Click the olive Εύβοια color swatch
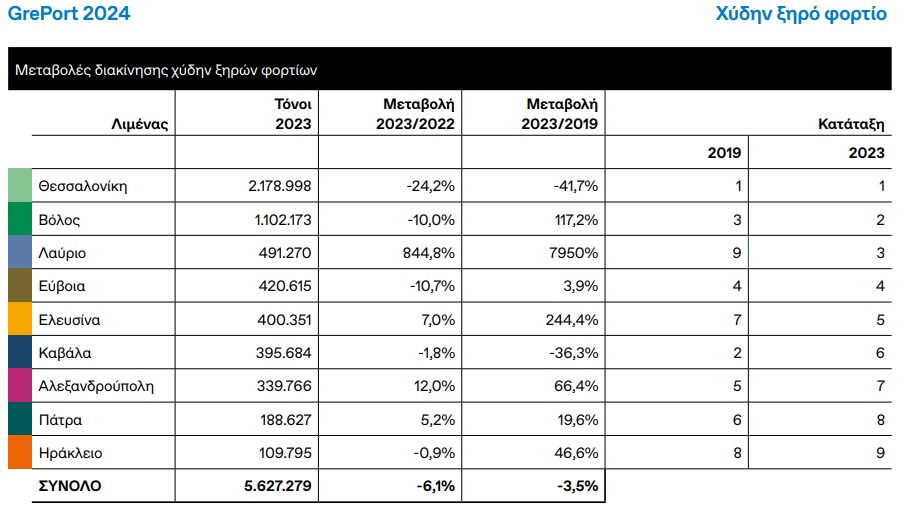914x525 pixels. pos(20,286)
